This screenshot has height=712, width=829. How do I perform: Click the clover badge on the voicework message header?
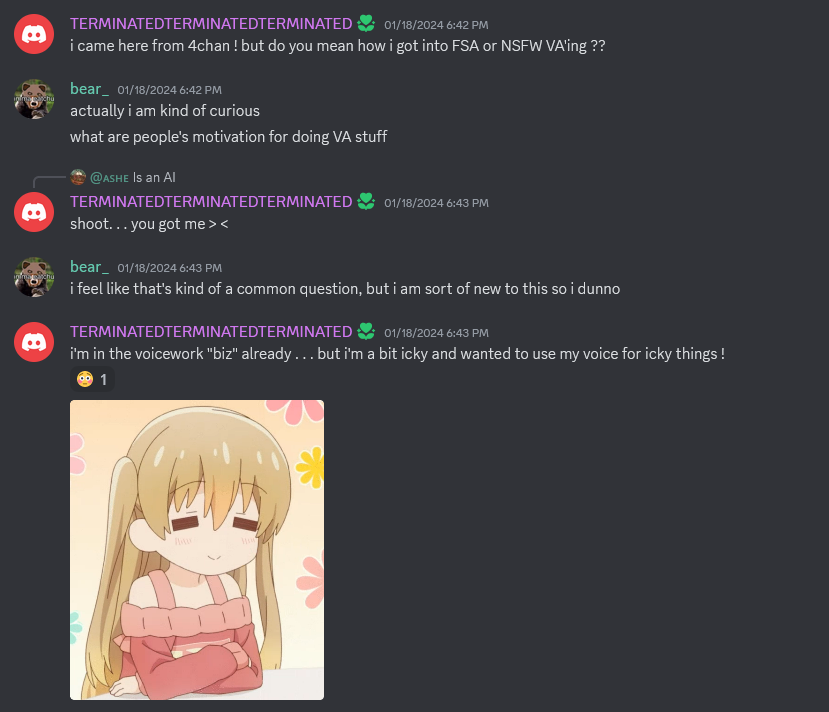coord(366,331)
